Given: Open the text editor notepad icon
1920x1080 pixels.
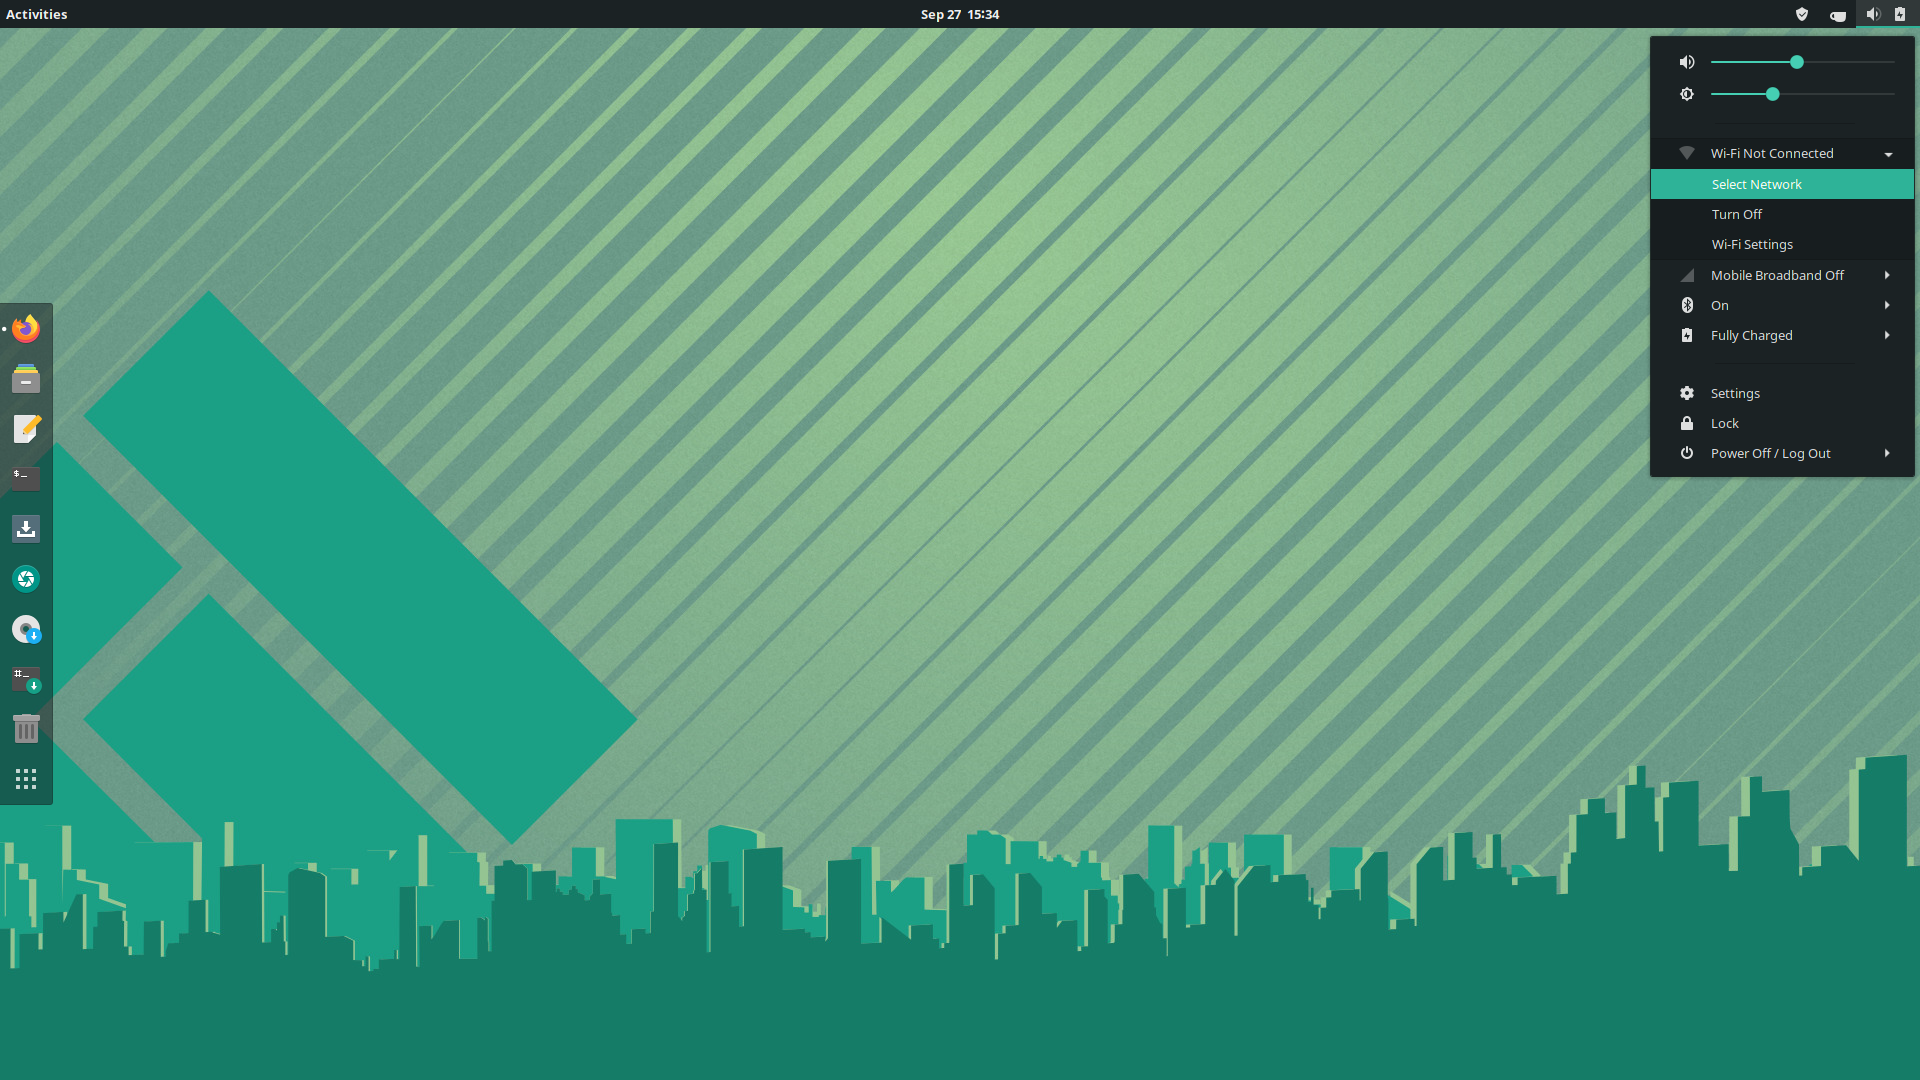Looking at the screenshot, I should tap(26, 428).
